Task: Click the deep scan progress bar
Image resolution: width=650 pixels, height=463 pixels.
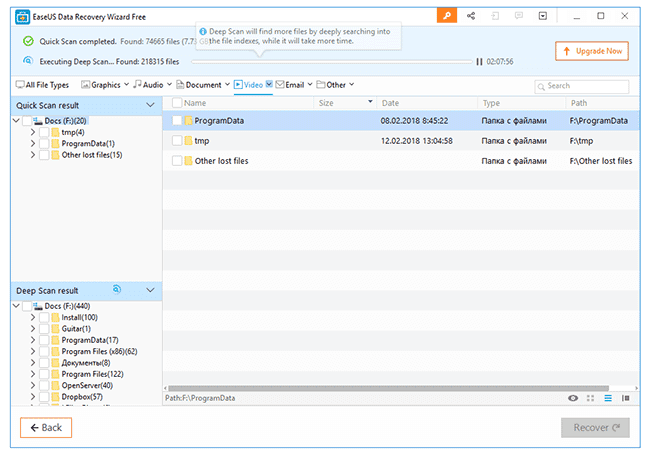Action: [x=332, y=61]
